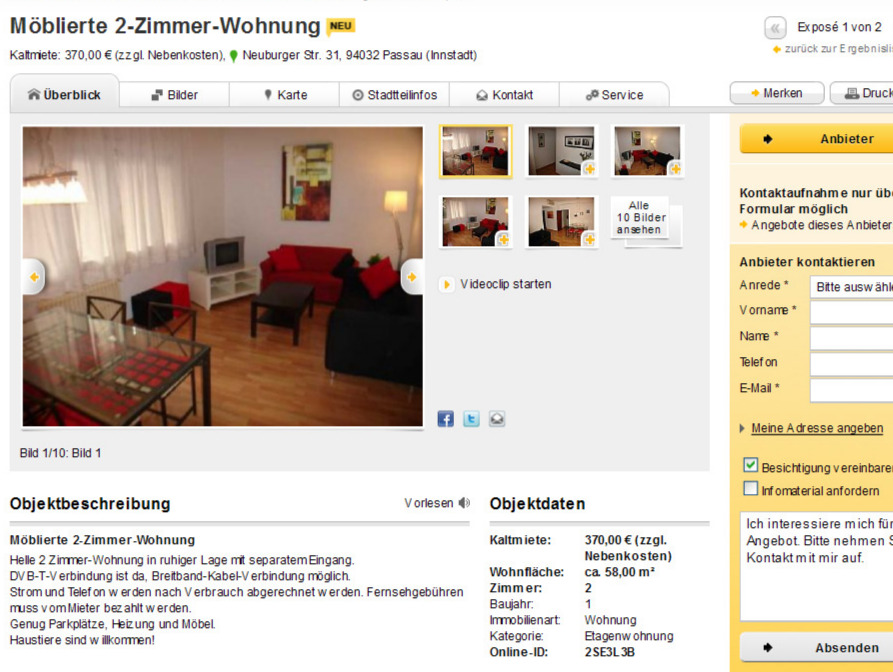Send listing by email envelope icon
Viewport: 893px width, 672px height.
point(497,419)
